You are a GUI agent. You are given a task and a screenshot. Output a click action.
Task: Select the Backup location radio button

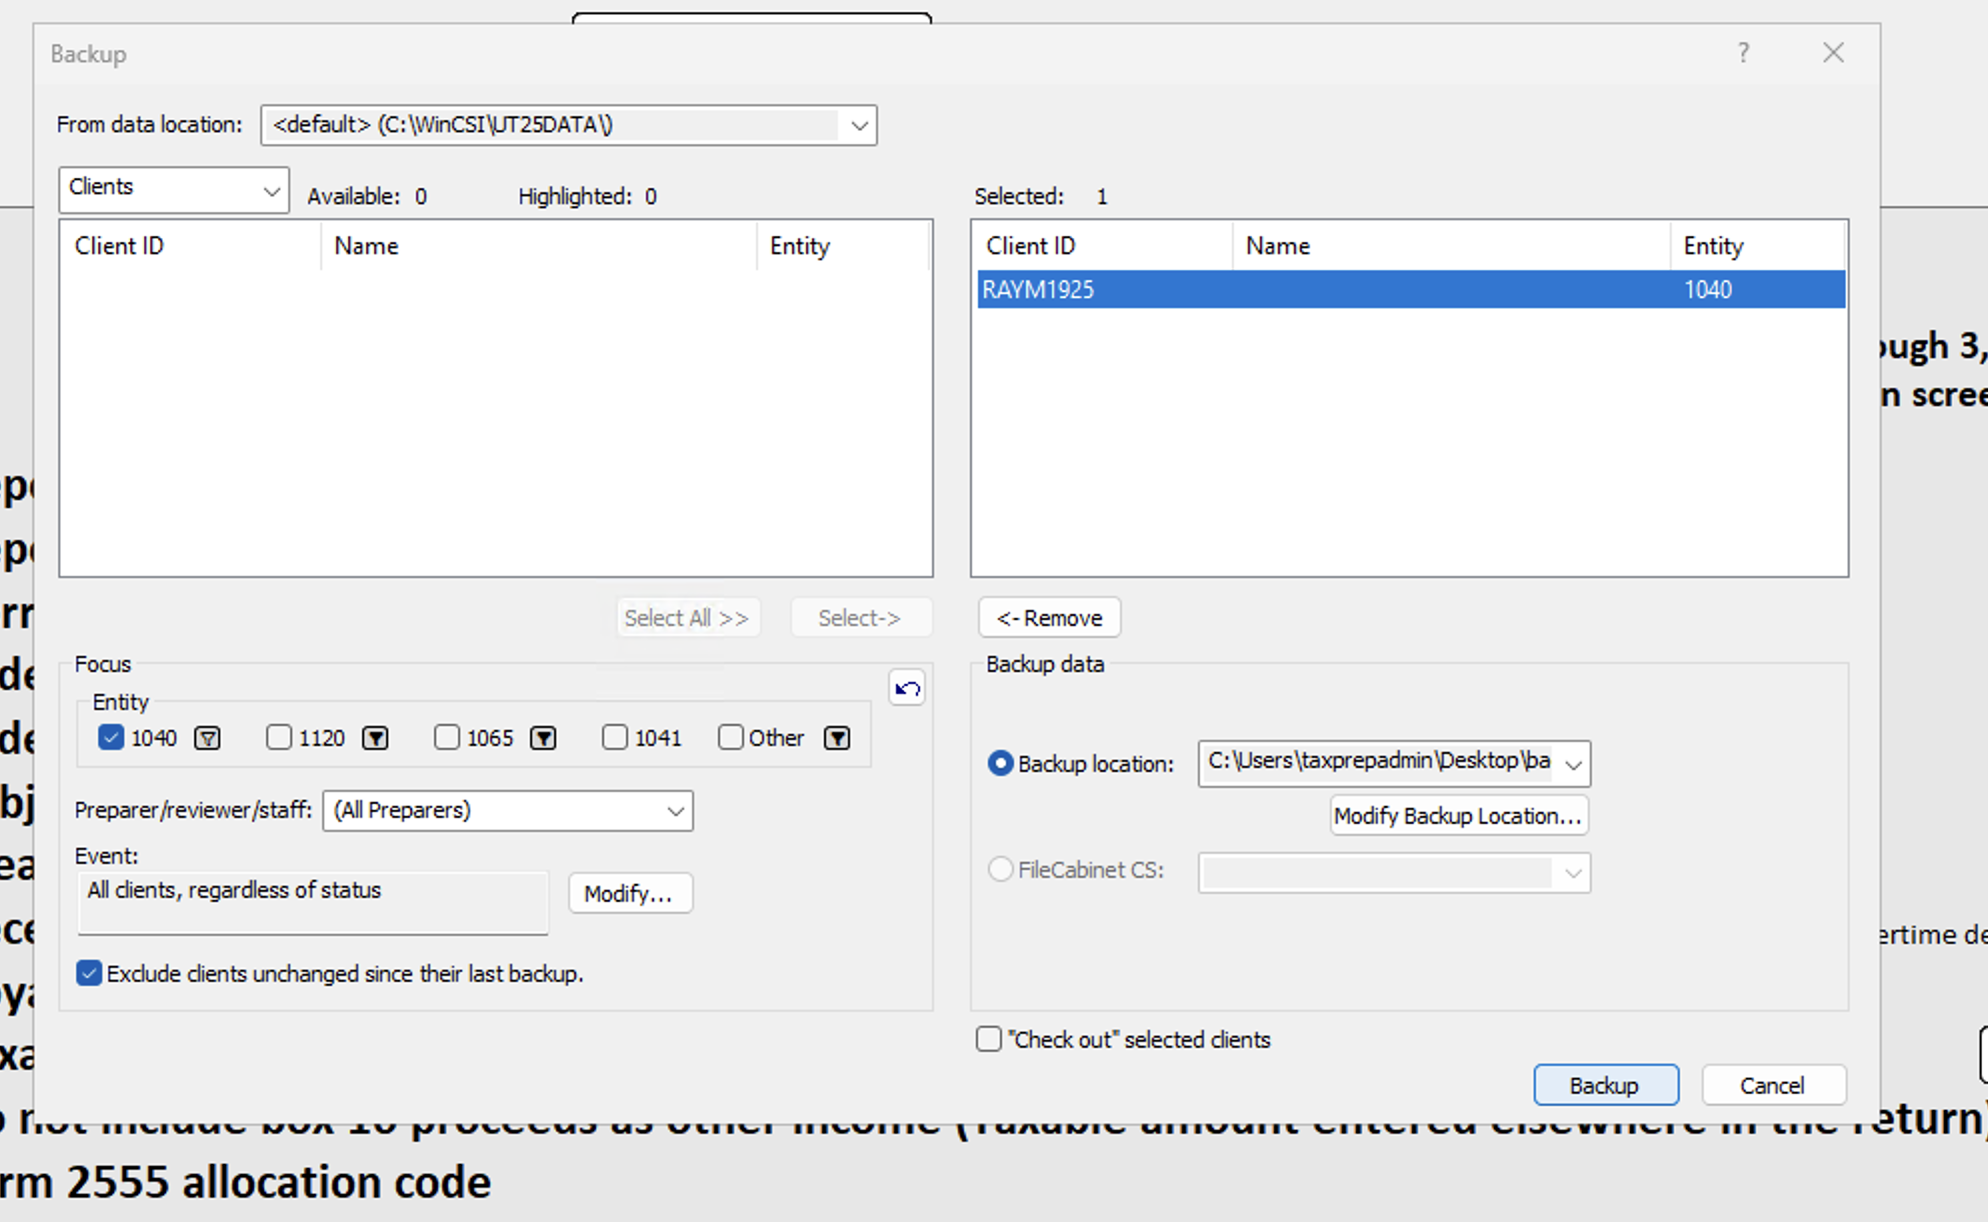point(1000,764)
